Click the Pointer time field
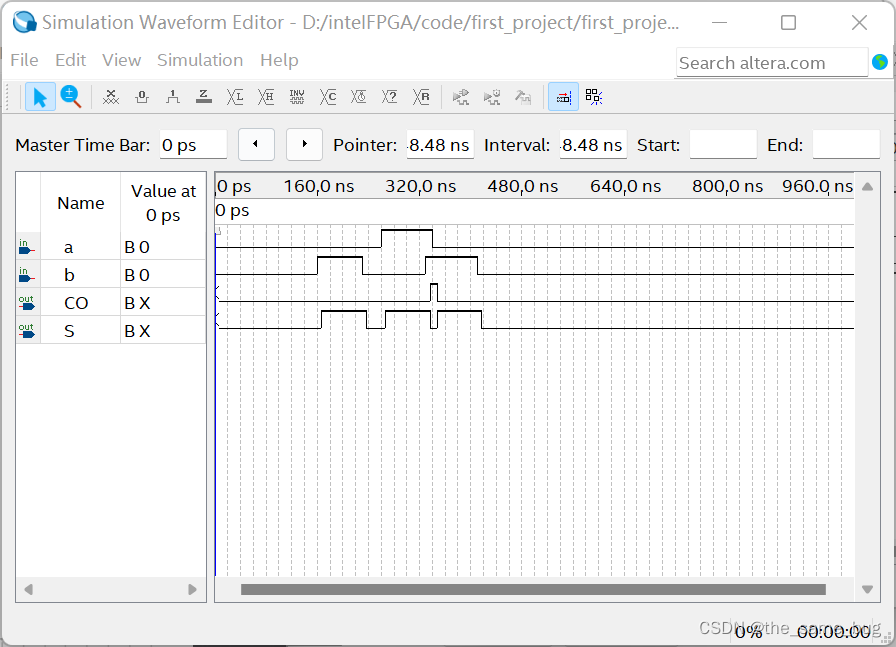 coord(439,145)
